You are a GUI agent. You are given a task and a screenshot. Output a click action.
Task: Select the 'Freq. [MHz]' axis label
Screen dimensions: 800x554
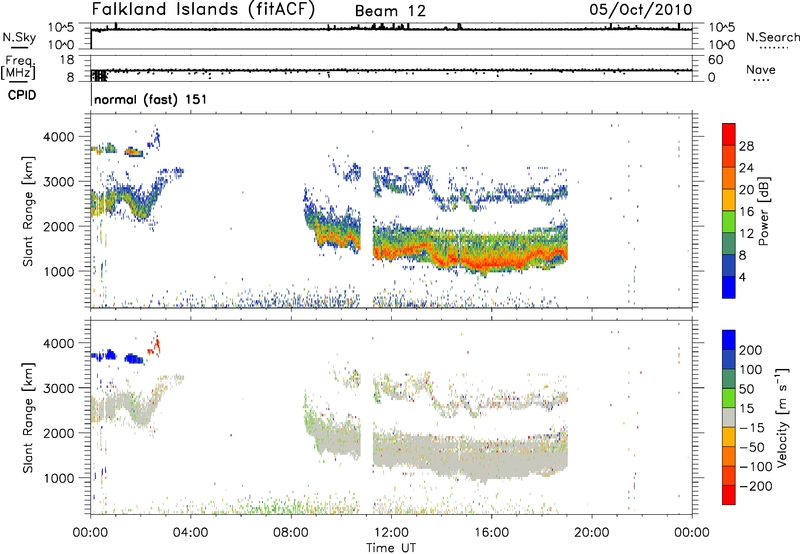pos(18,67)
